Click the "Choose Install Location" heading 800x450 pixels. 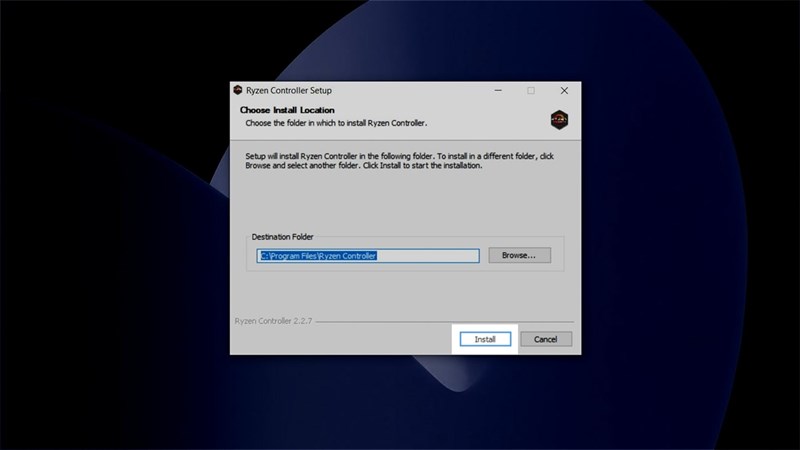287,110
